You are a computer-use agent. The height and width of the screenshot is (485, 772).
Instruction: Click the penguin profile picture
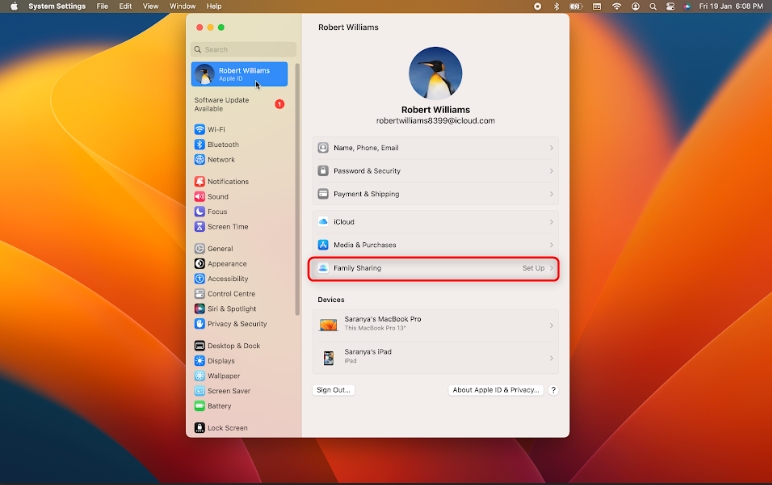tap(435, 73)
